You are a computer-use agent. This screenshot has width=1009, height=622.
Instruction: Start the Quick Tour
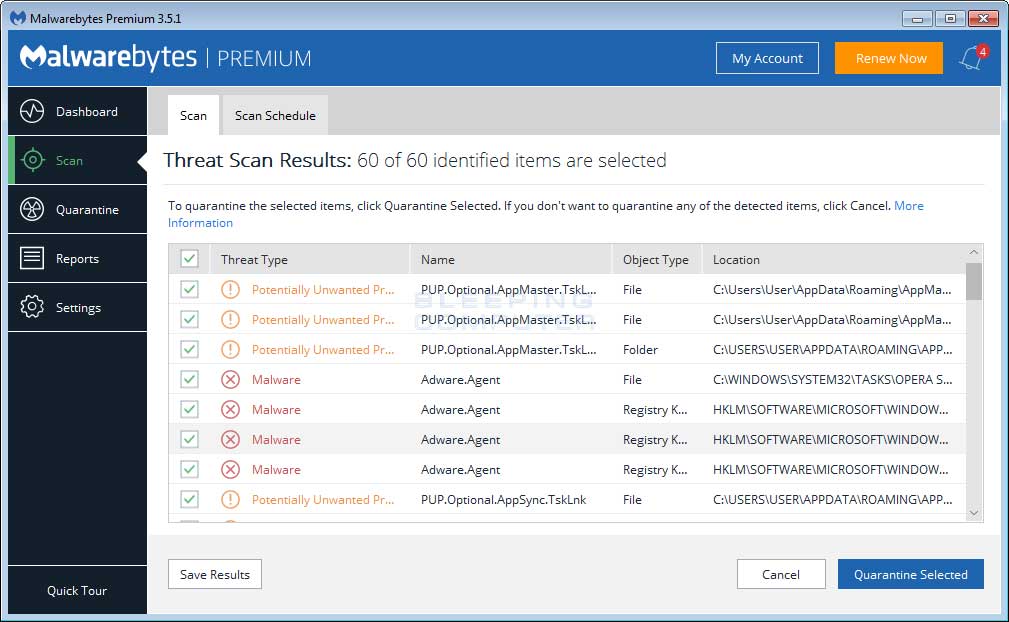[x=75, y=591]
